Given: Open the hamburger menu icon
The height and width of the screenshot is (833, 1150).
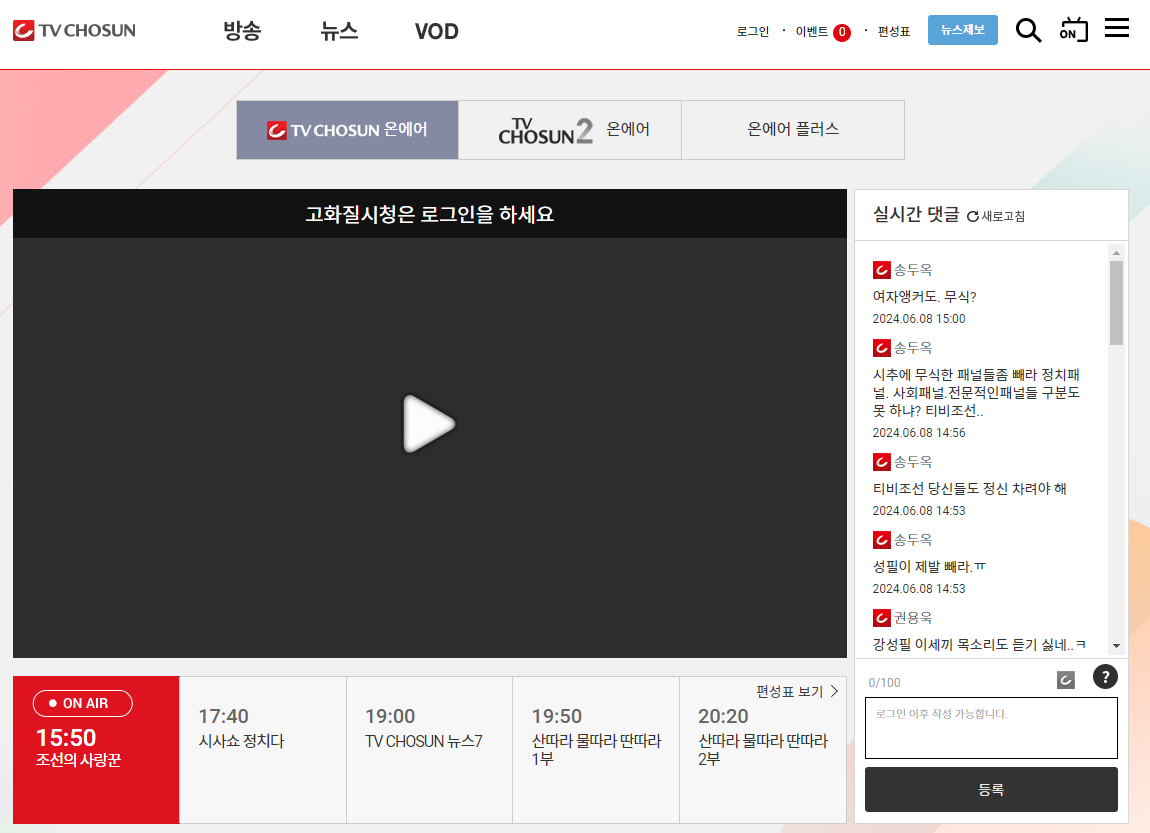Looking at the screenshot, I should point(1117,28).
